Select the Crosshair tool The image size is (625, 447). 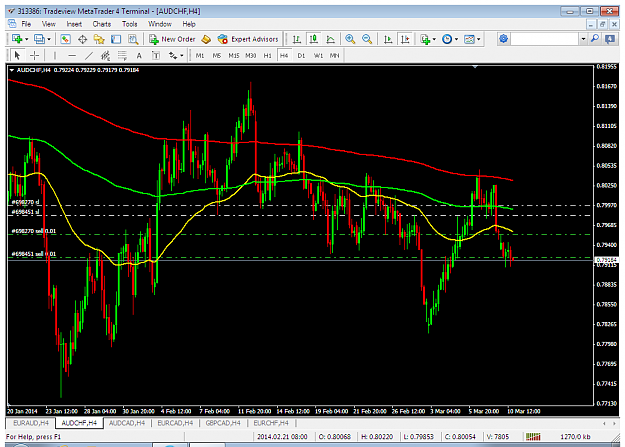34,55
